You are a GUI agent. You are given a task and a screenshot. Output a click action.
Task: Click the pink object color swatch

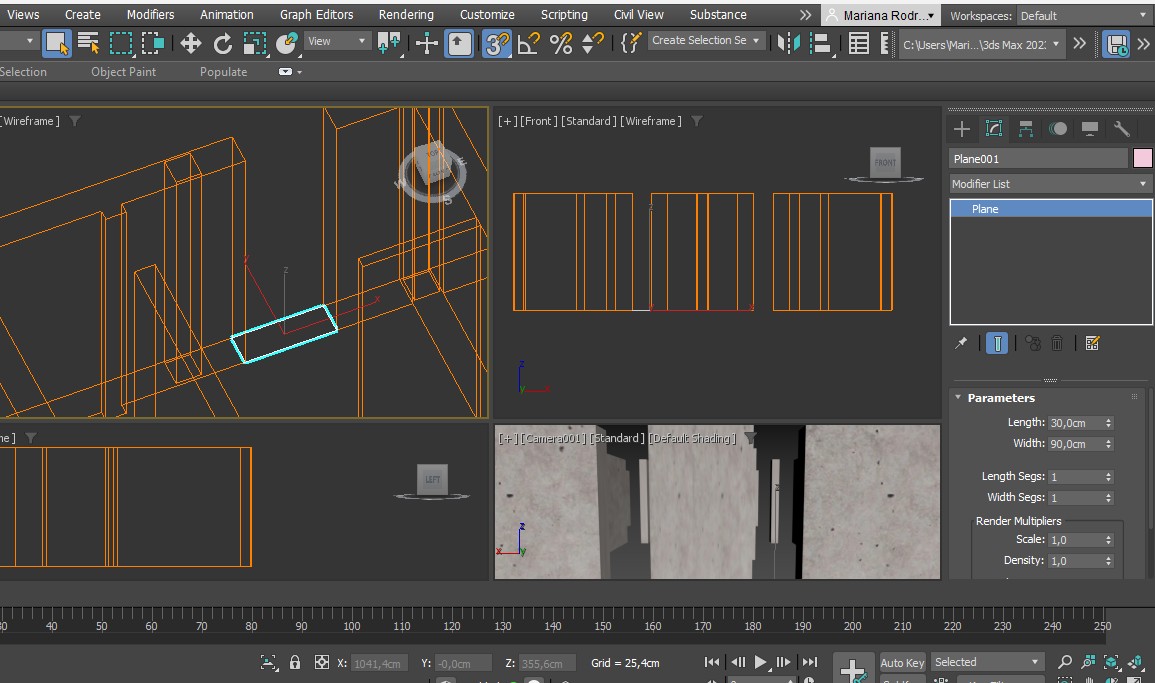[x=1142, y=158]
